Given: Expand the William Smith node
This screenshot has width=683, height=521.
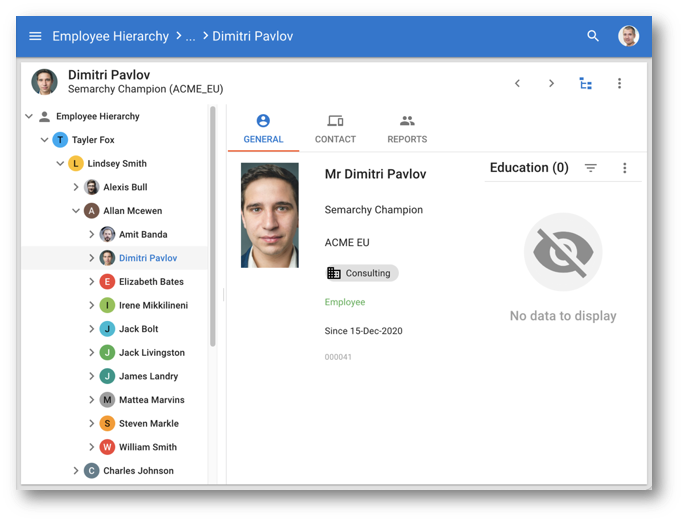Looking at the screenshot, I should click(91, 447).
